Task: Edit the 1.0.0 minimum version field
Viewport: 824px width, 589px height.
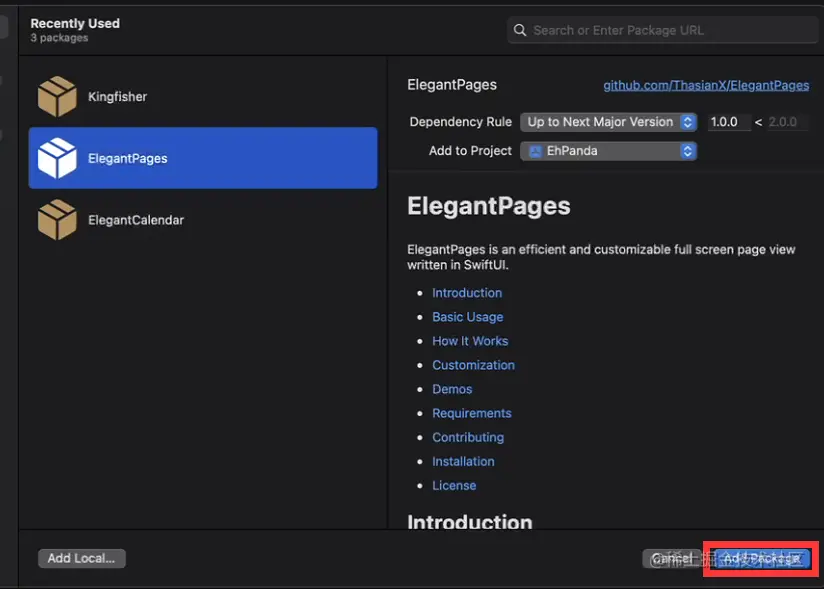Action: click(729, 122)
